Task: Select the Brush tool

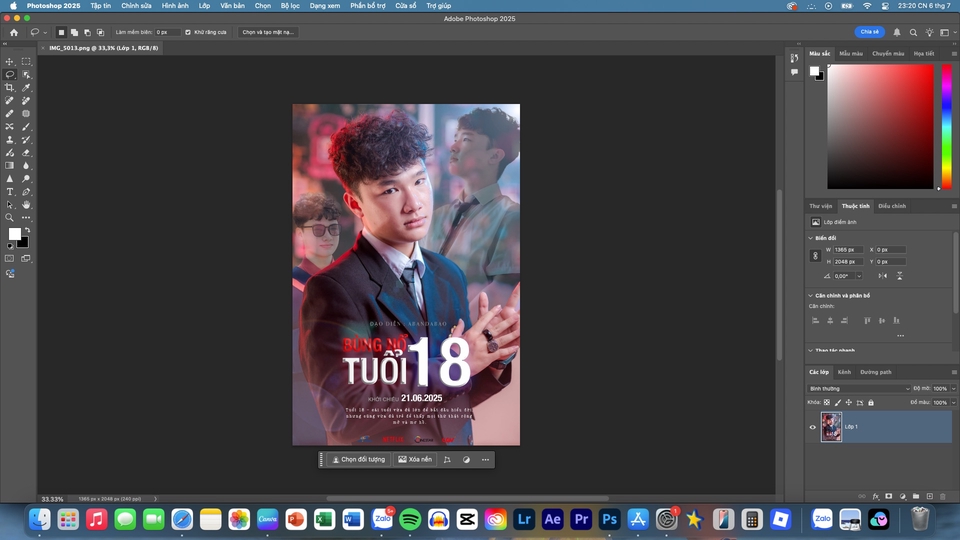Action: [x=26, y=127]
